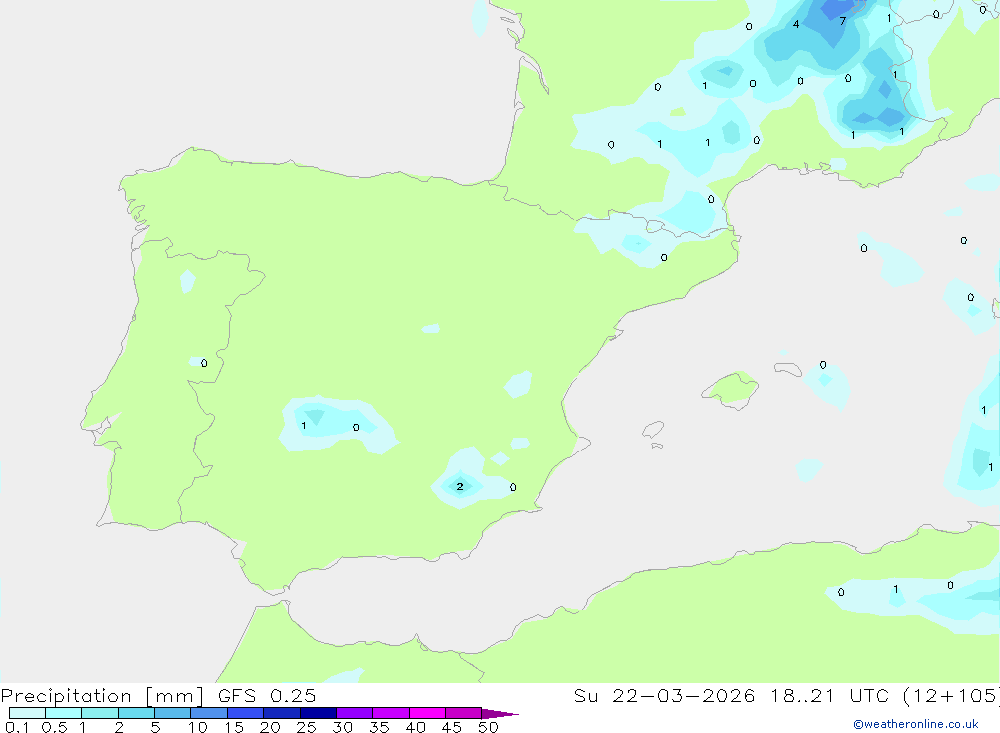Click the "Precipitation" title text
The image size is (1000, 733).
click(66, 696)
